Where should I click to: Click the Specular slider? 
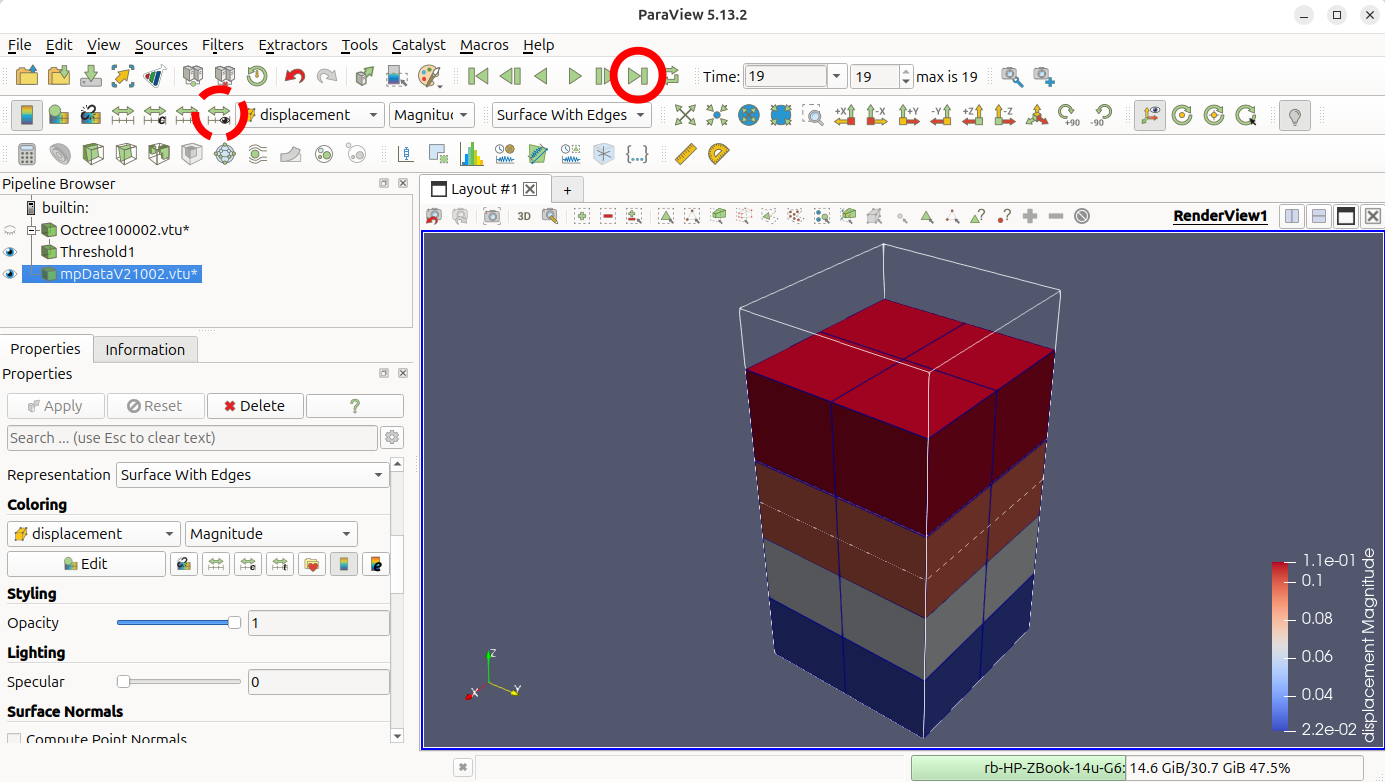pos(178,682)
